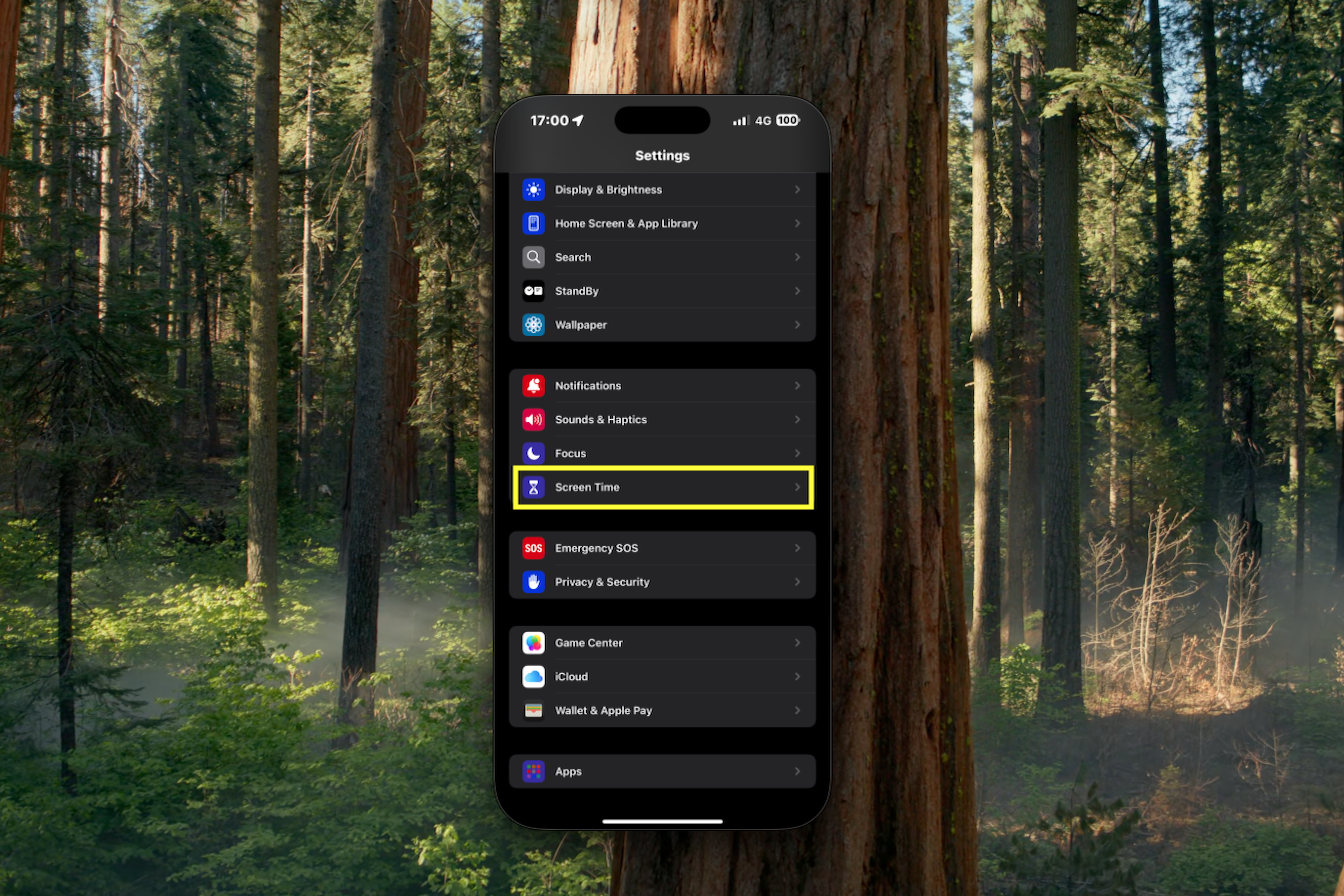The width and height of the screenshot is (1344, 896).
Task: Tap the Screen Time hourglass icon
Action: coord(533,487)
